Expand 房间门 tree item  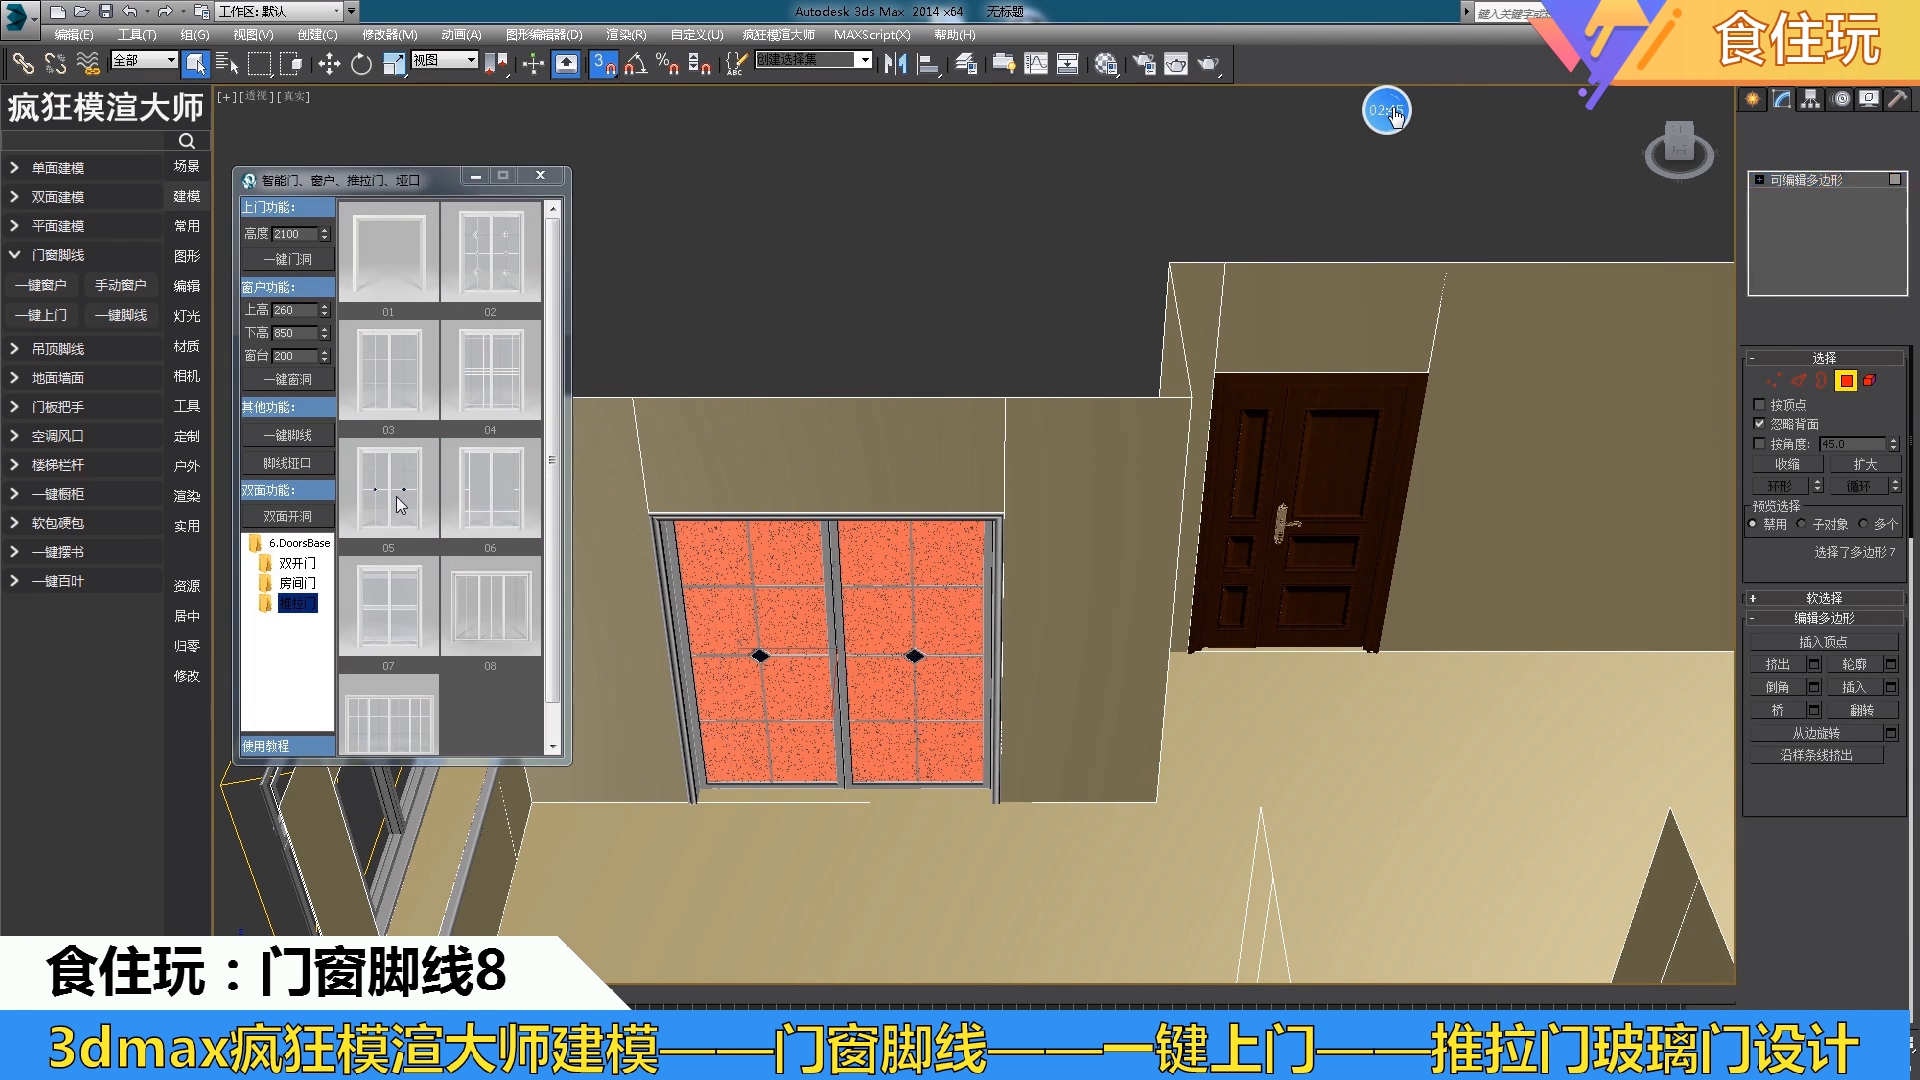click(294, 582)
